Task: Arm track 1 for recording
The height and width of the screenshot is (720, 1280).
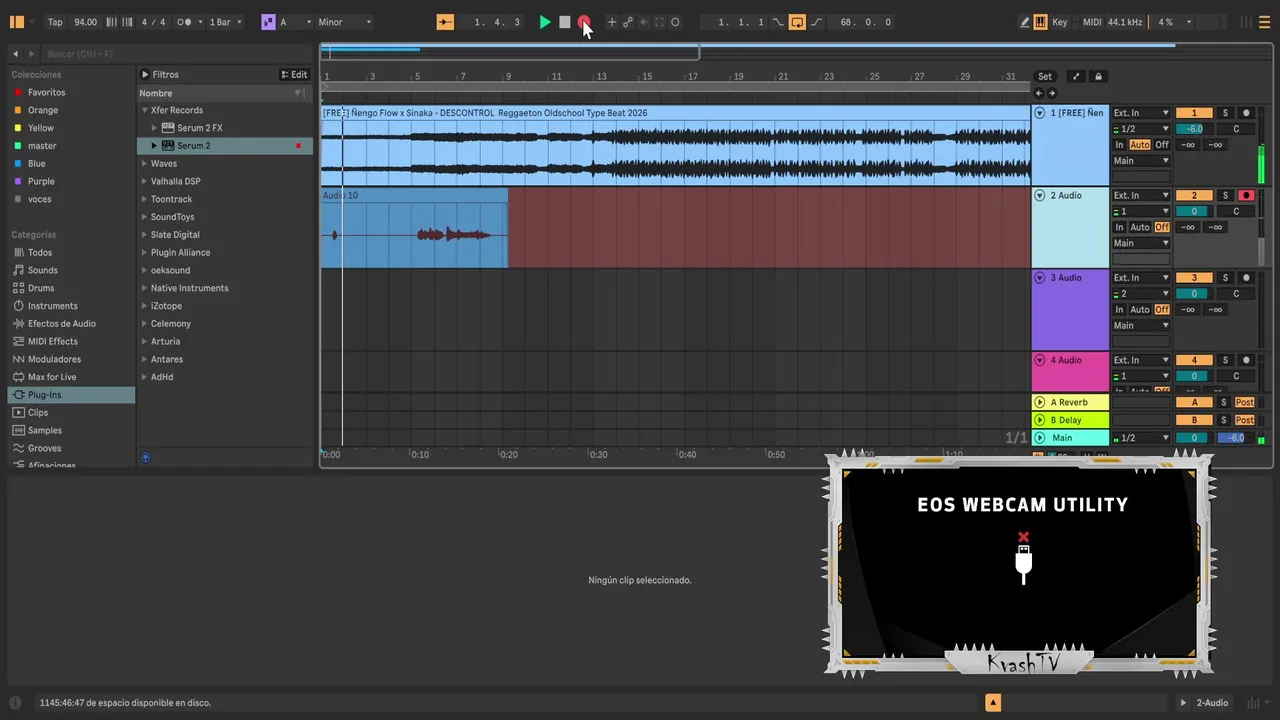Action: point(1246,113)
